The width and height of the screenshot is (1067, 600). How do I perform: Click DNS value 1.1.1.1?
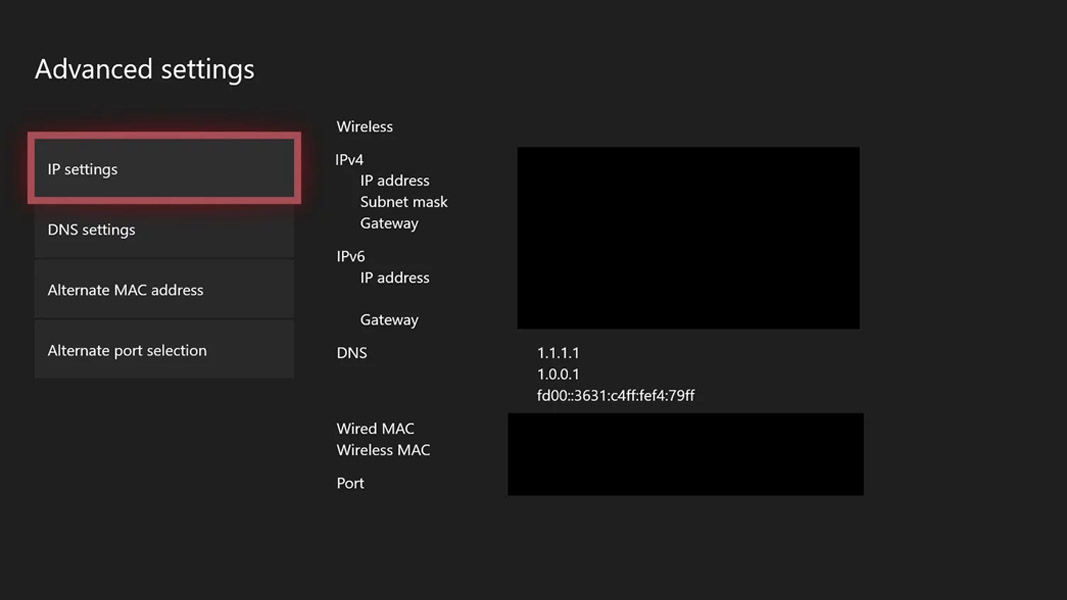[x=558, y=353]
